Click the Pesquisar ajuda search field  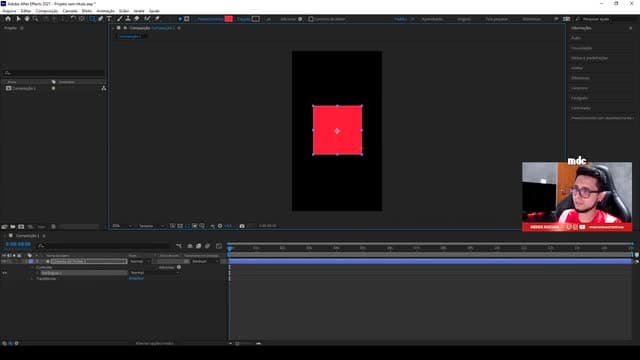(x=606, y=19)
